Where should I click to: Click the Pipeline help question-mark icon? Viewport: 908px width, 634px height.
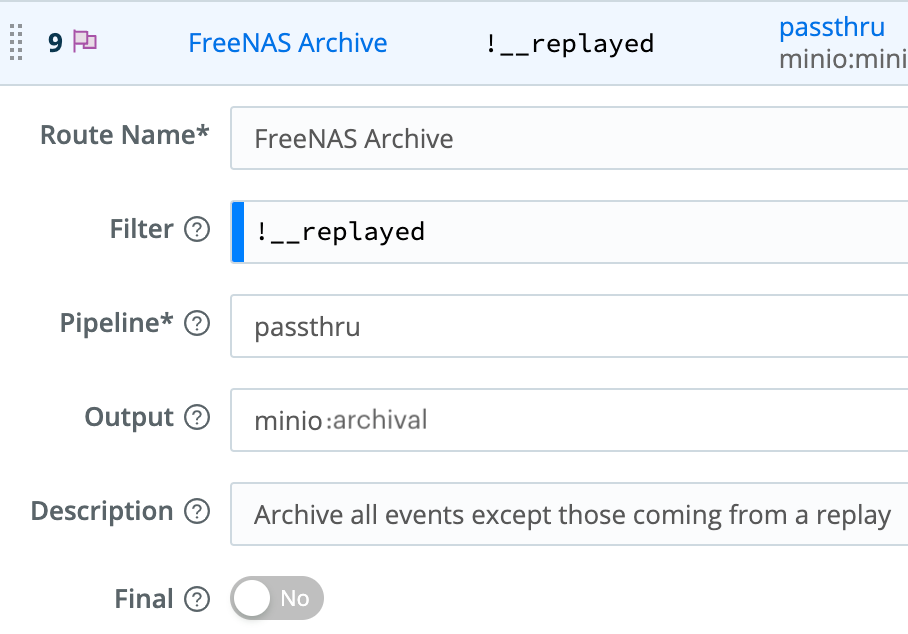click(197, 323)
